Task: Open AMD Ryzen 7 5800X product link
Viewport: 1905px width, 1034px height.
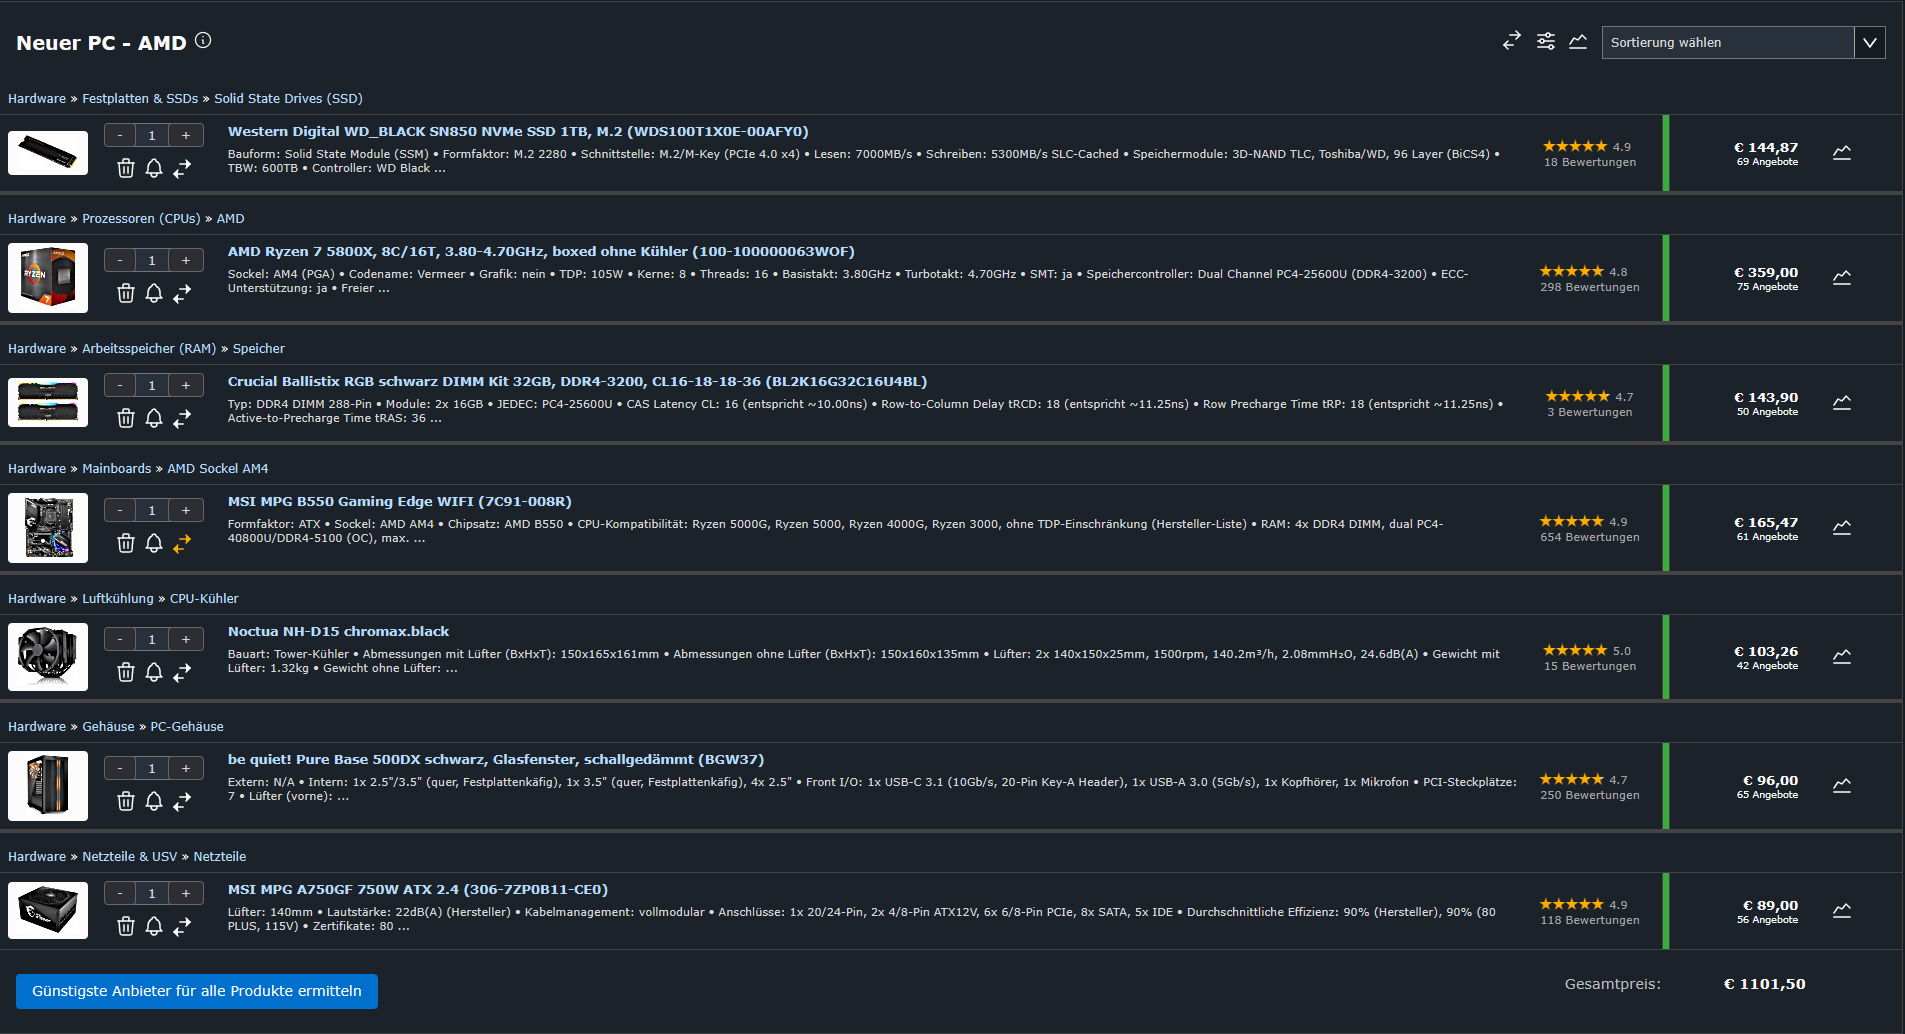Action: (x=541, y=251)
